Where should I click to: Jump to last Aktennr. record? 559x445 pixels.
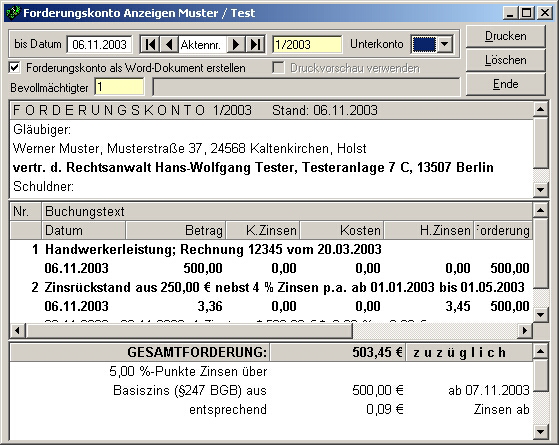pyautogui.click(x=255, y=45)
